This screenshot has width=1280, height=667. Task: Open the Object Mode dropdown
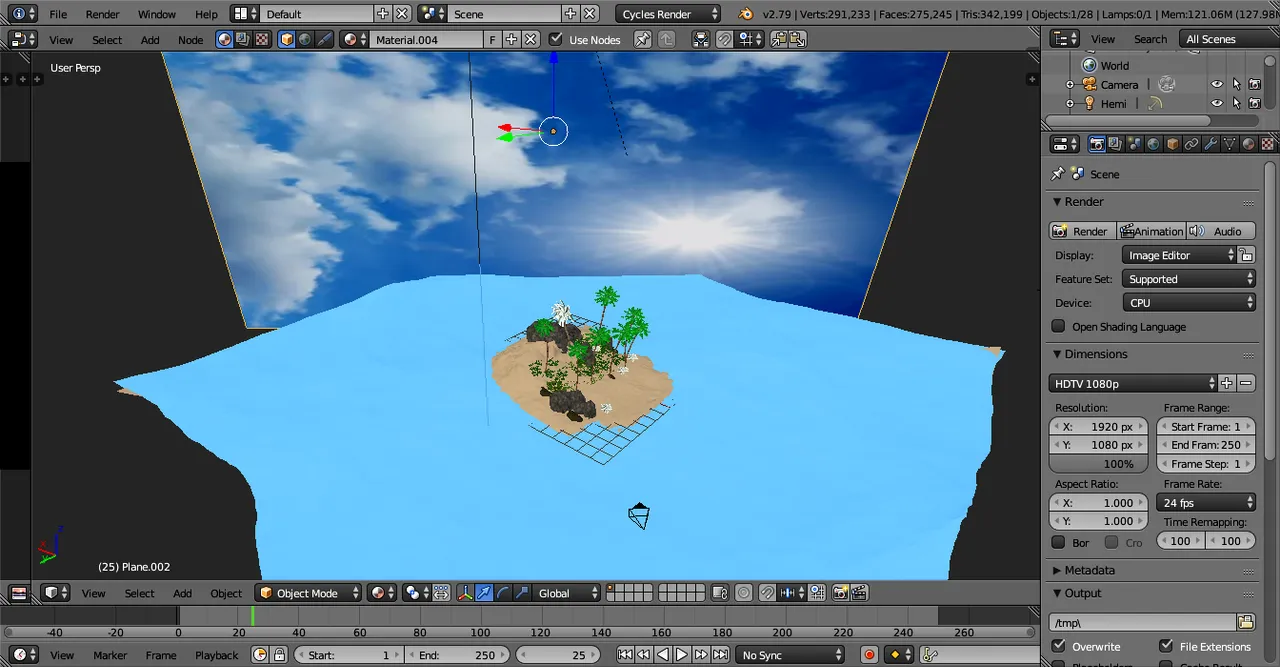[307, 593]
